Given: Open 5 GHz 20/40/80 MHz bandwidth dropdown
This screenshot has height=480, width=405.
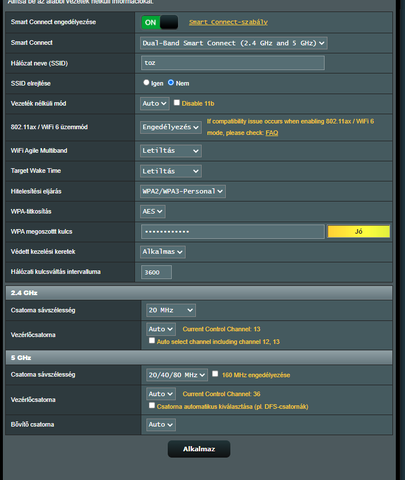Looking at the screenshot, I should (177, 375).
